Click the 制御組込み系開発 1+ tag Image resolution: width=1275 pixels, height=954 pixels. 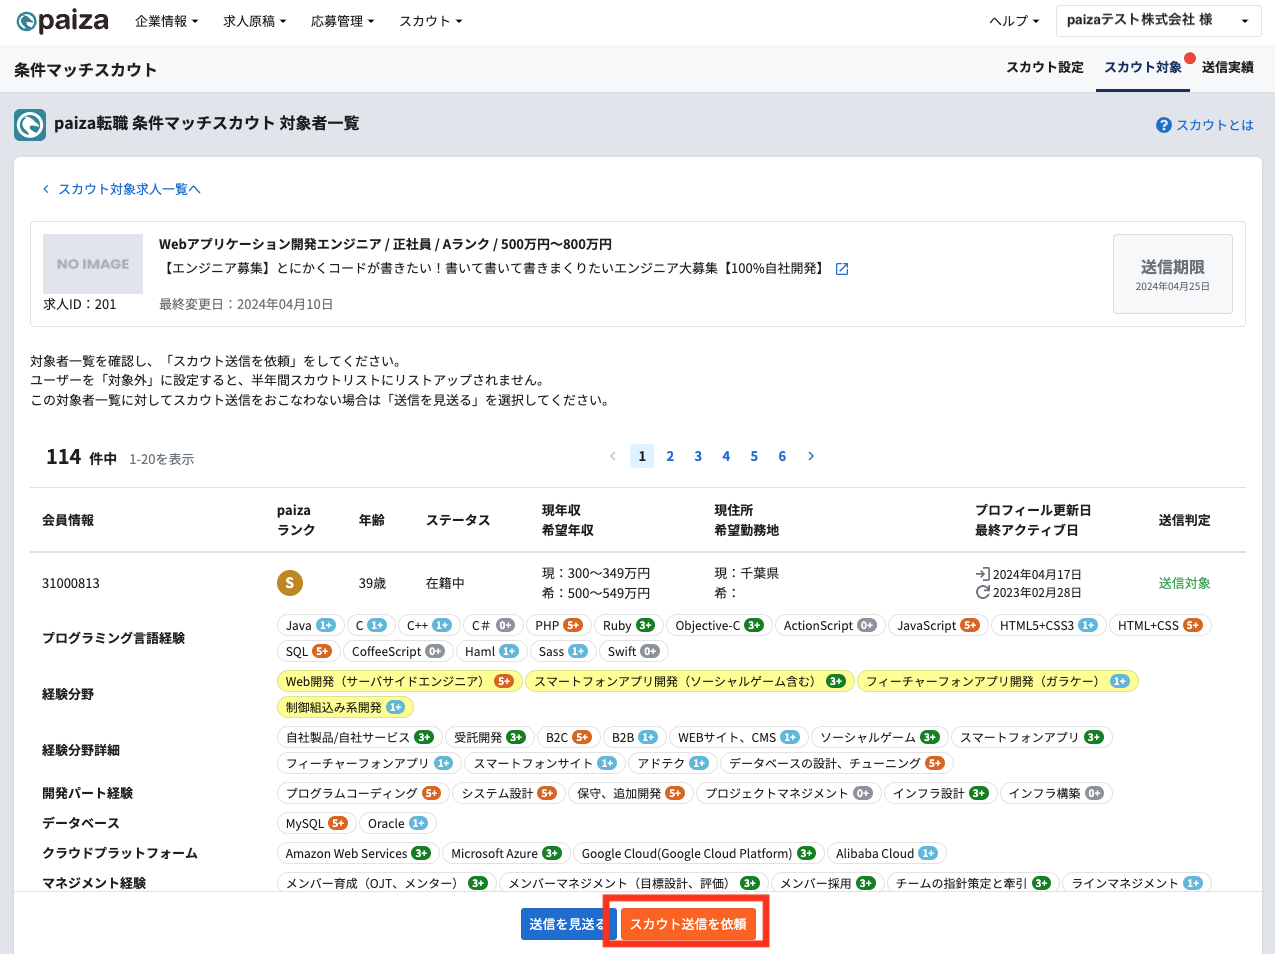[344, 707]
